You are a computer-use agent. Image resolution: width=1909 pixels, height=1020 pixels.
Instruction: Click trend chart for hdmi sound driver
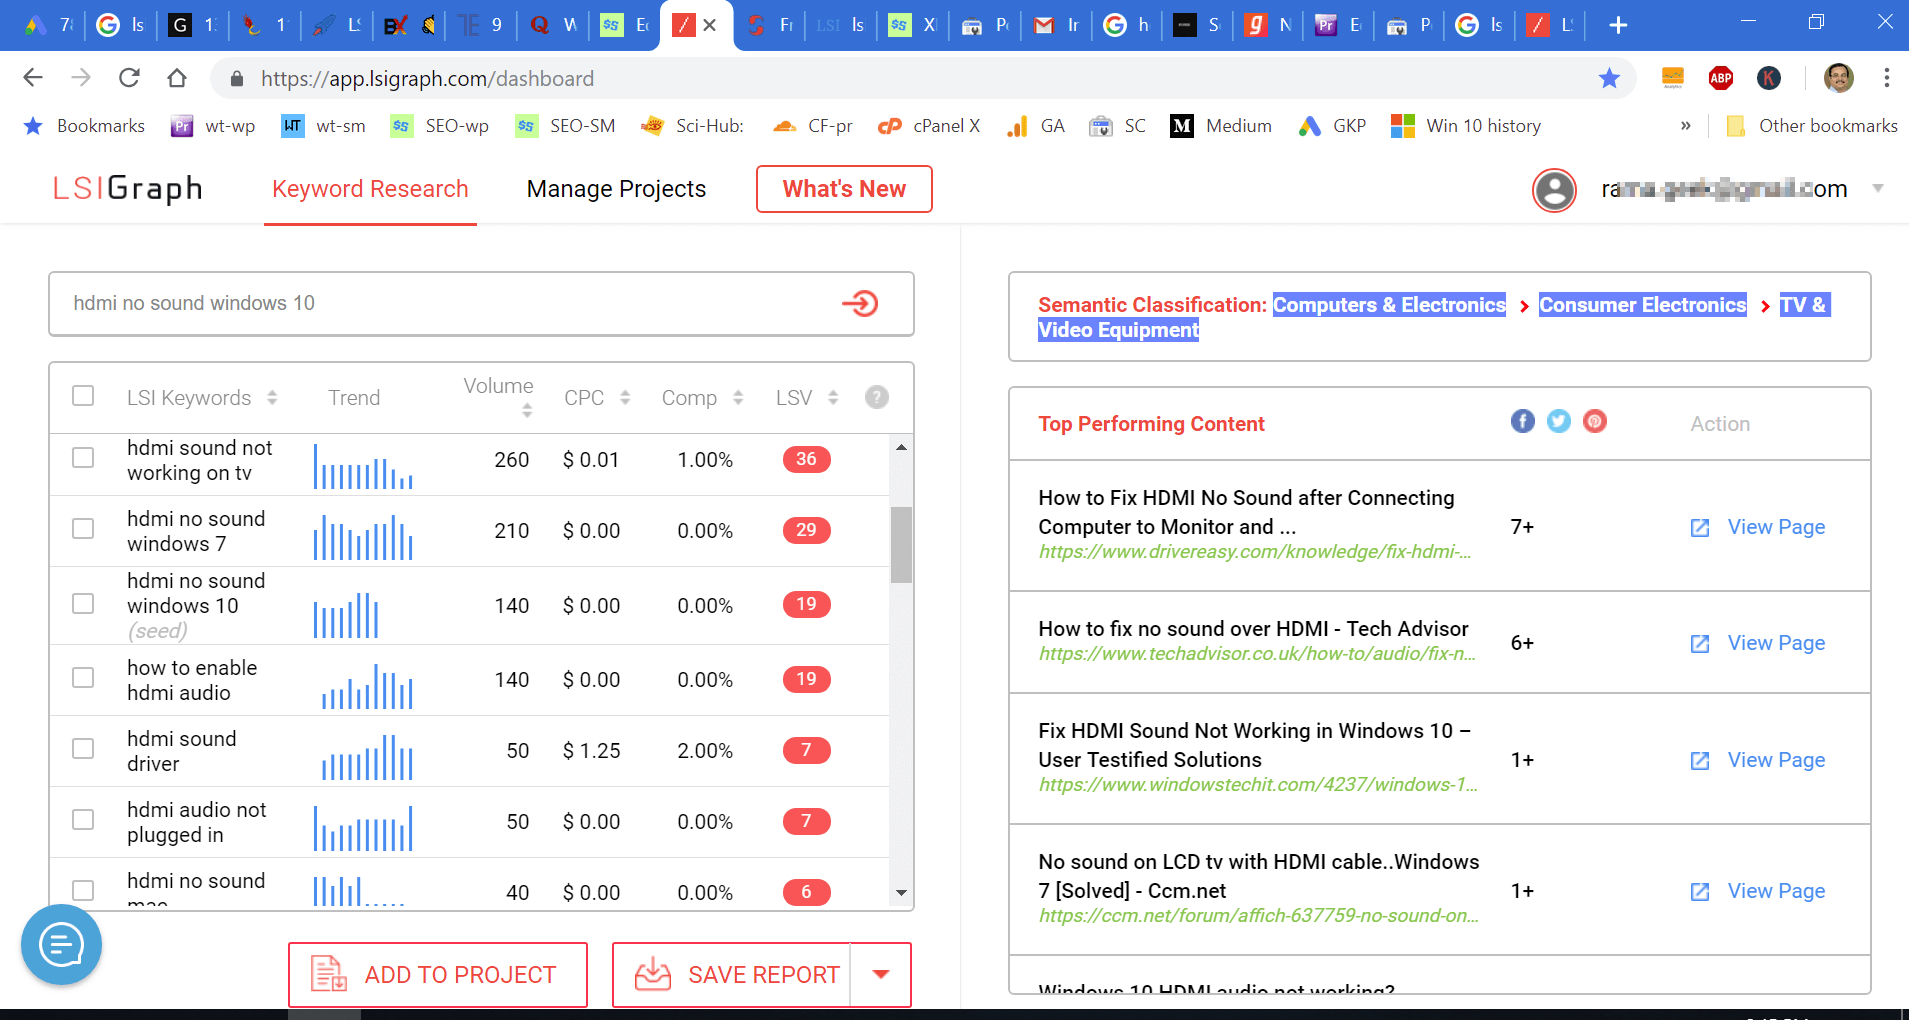point(366,757)
